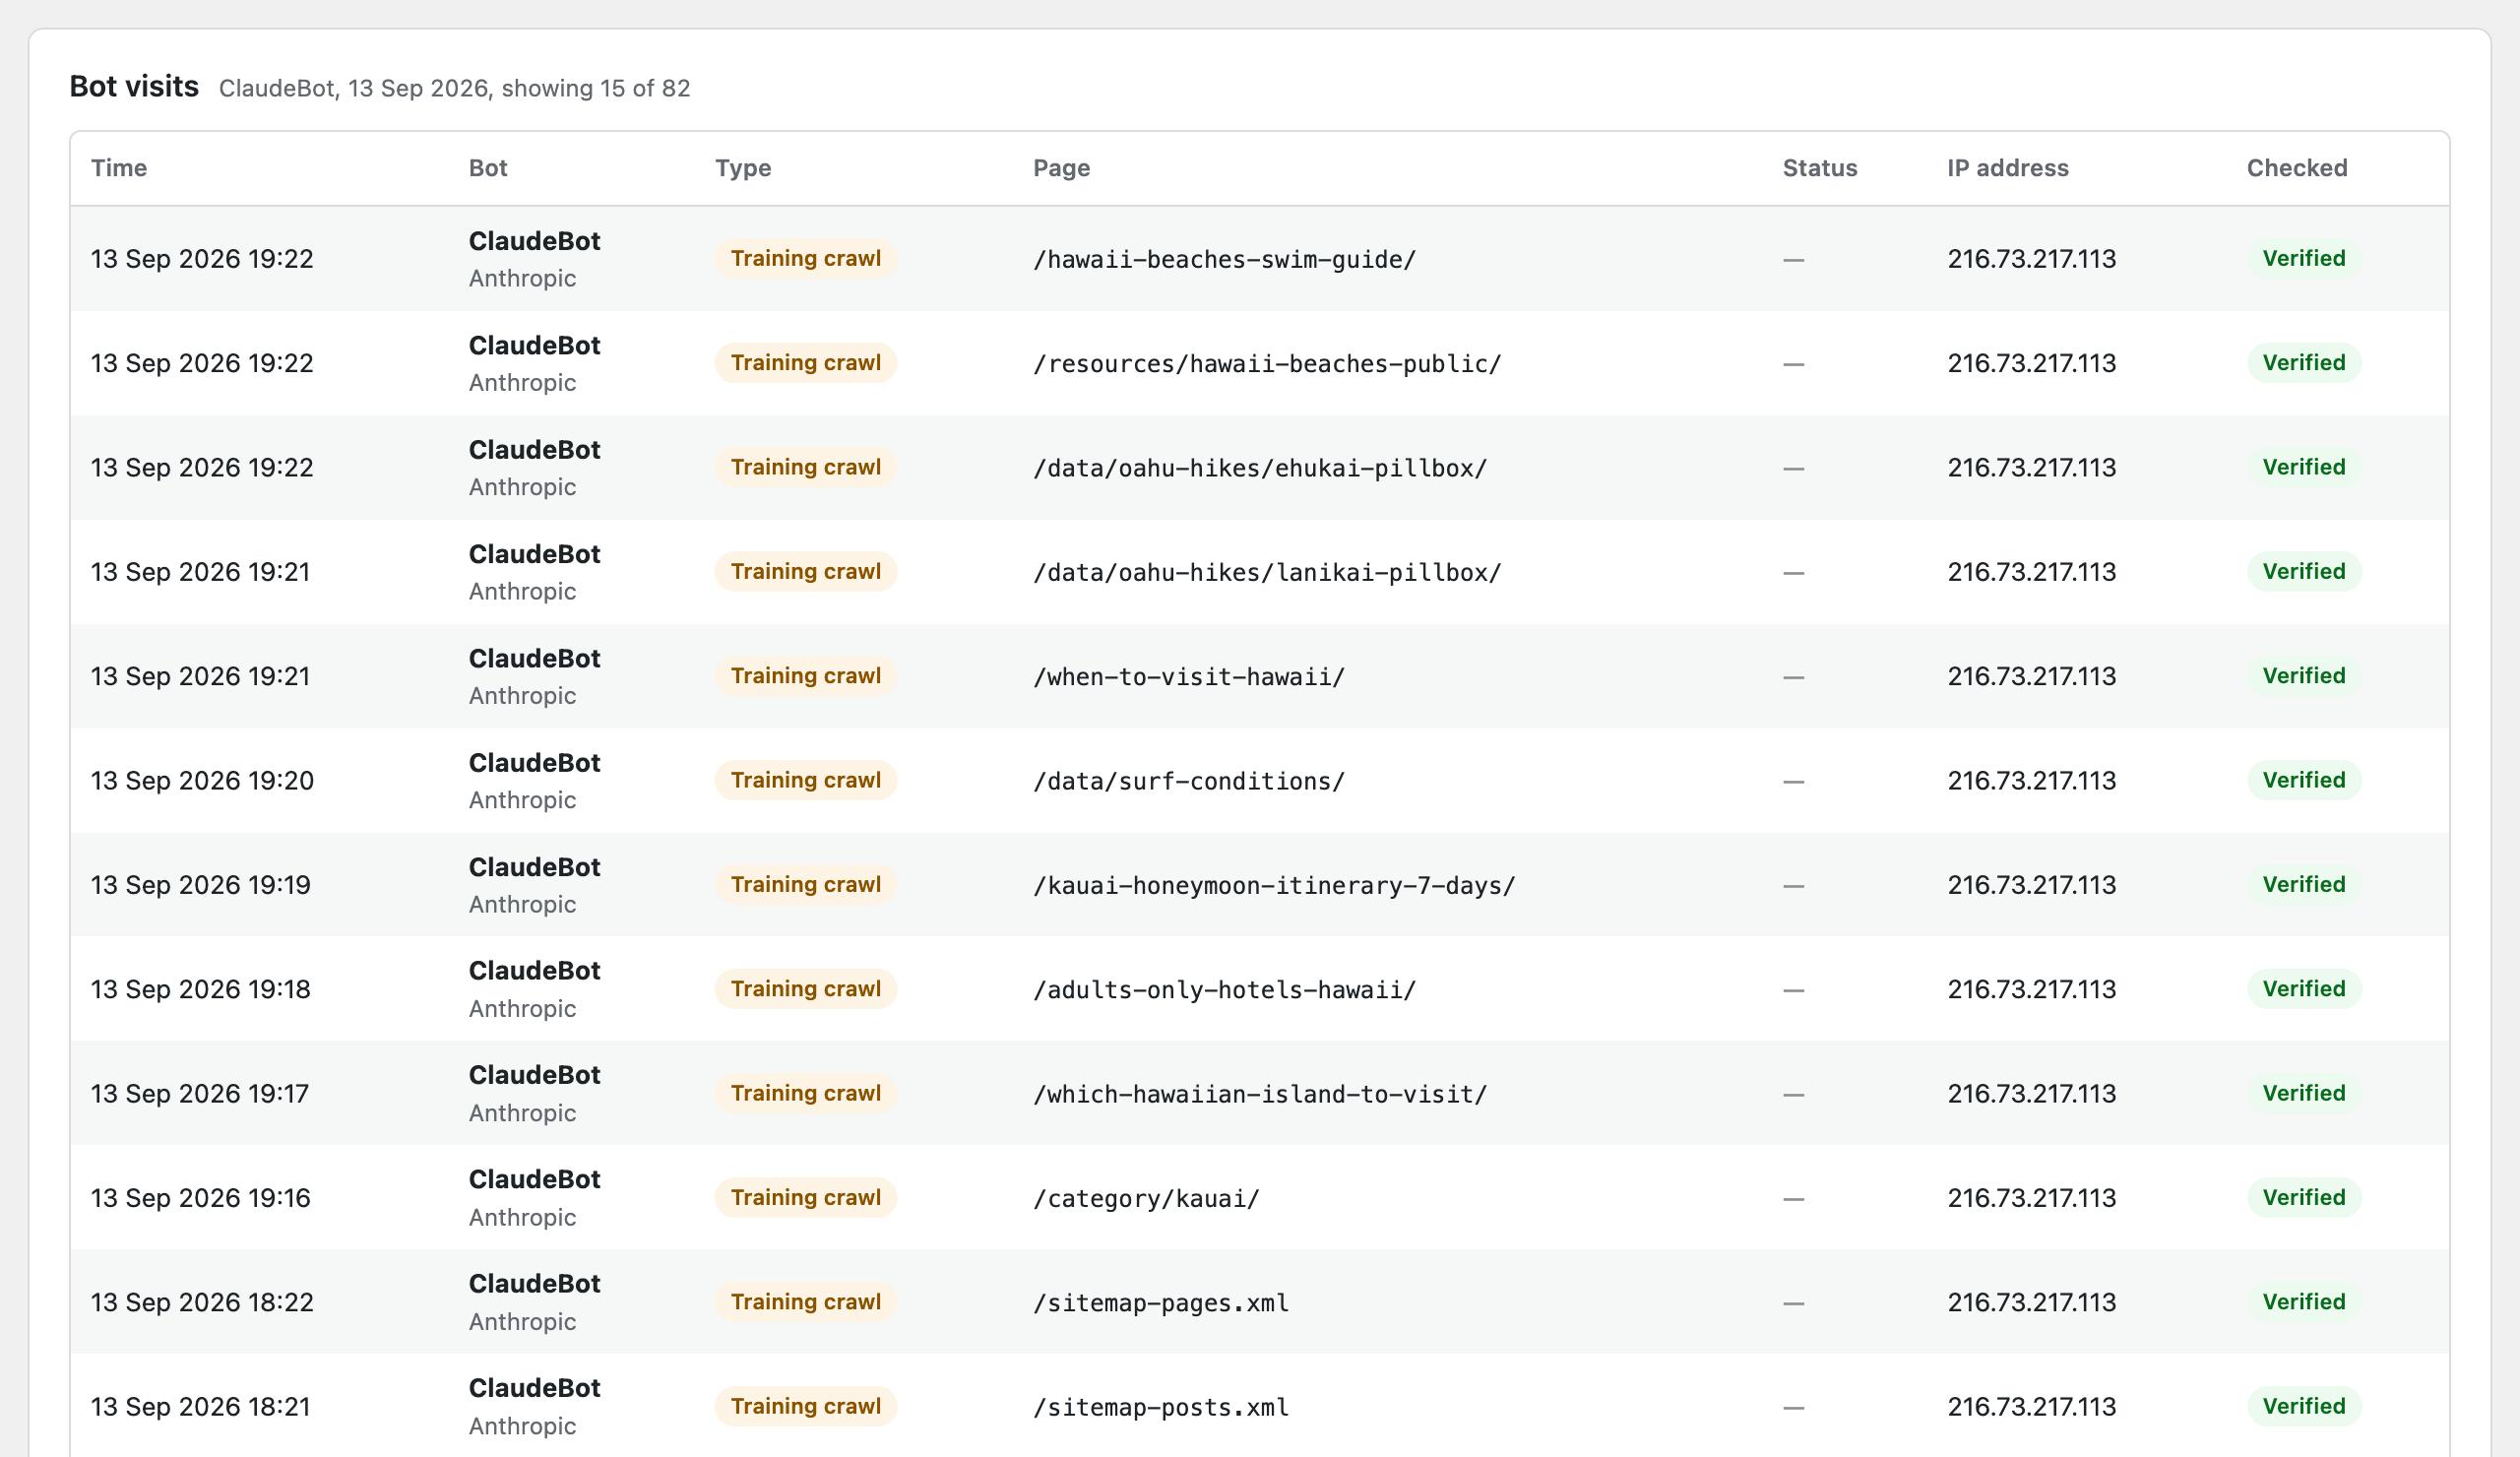Screen dimensions: 2520x1457
Task: Click Training crawl badge for /data/surf-conditions/
Action: click(805, 780)
